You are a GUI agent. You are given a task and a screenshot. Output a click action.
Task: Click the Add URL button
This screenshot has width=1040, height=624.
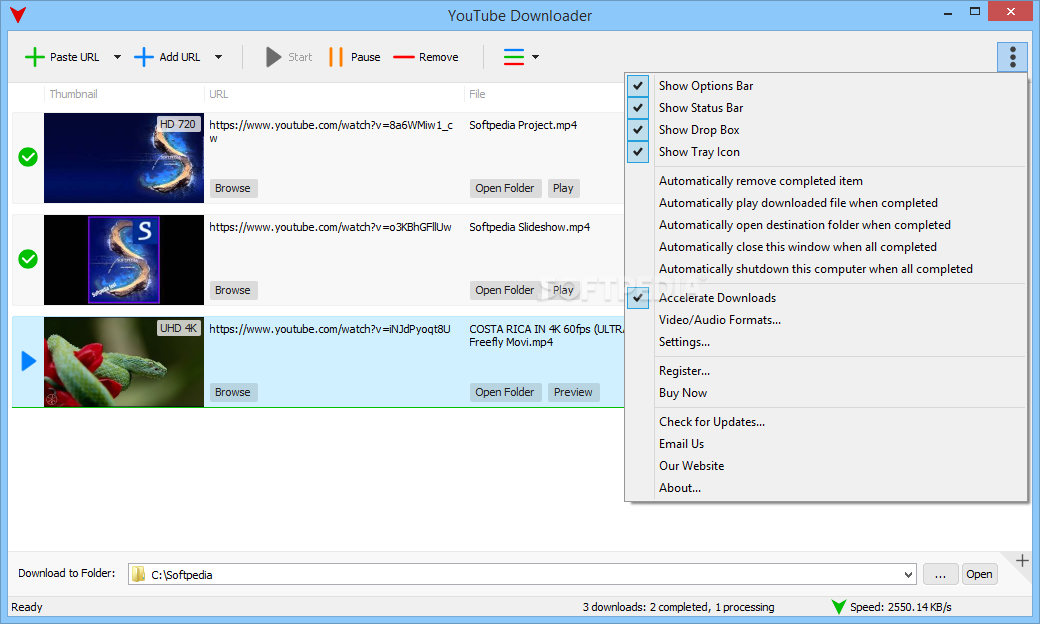click(x=167, y=57)
